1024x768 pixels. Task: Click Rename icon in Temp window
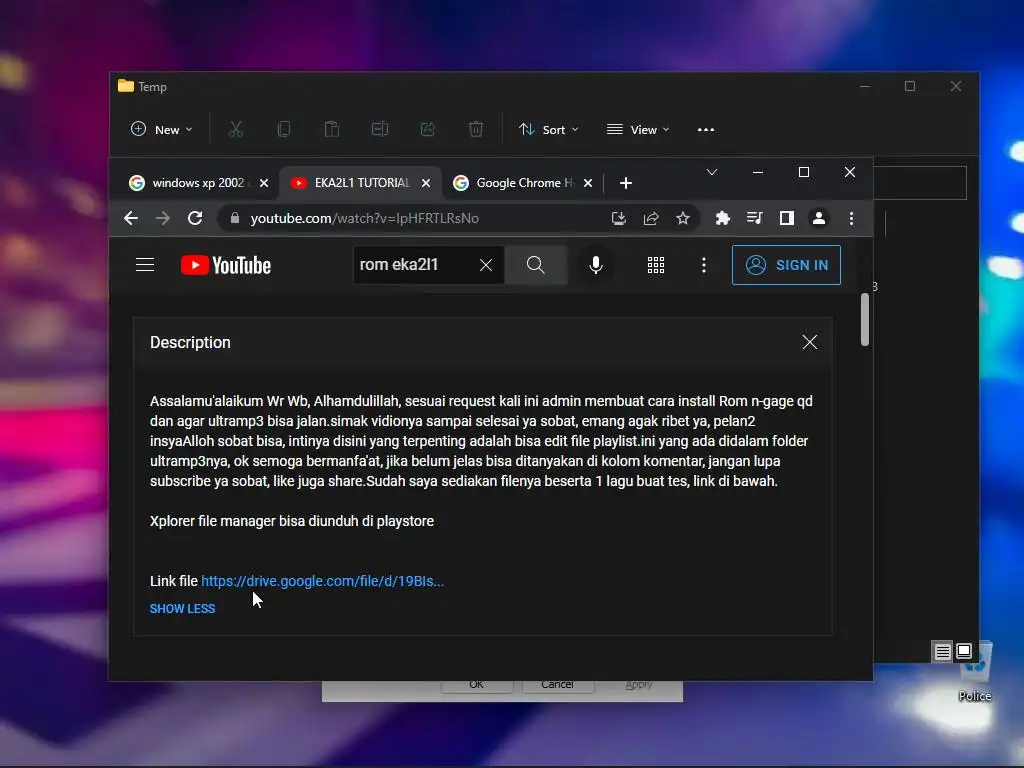[x=379, y=129]
